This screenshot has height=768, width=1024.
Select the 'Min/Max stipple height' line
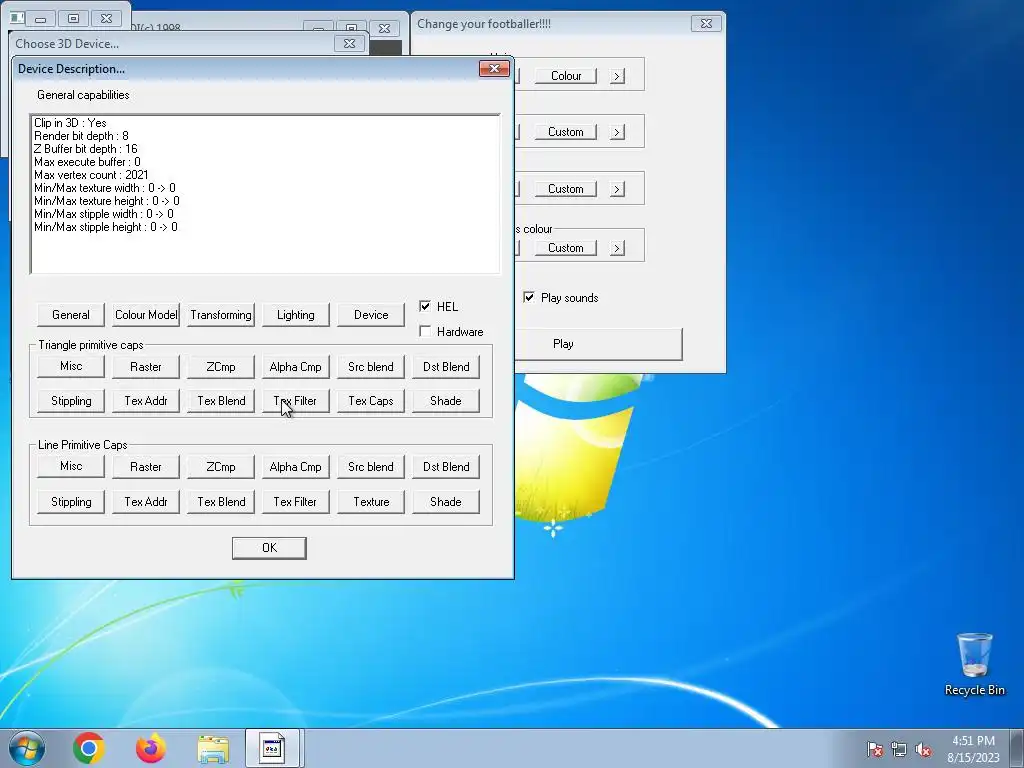tap(106, 227)
